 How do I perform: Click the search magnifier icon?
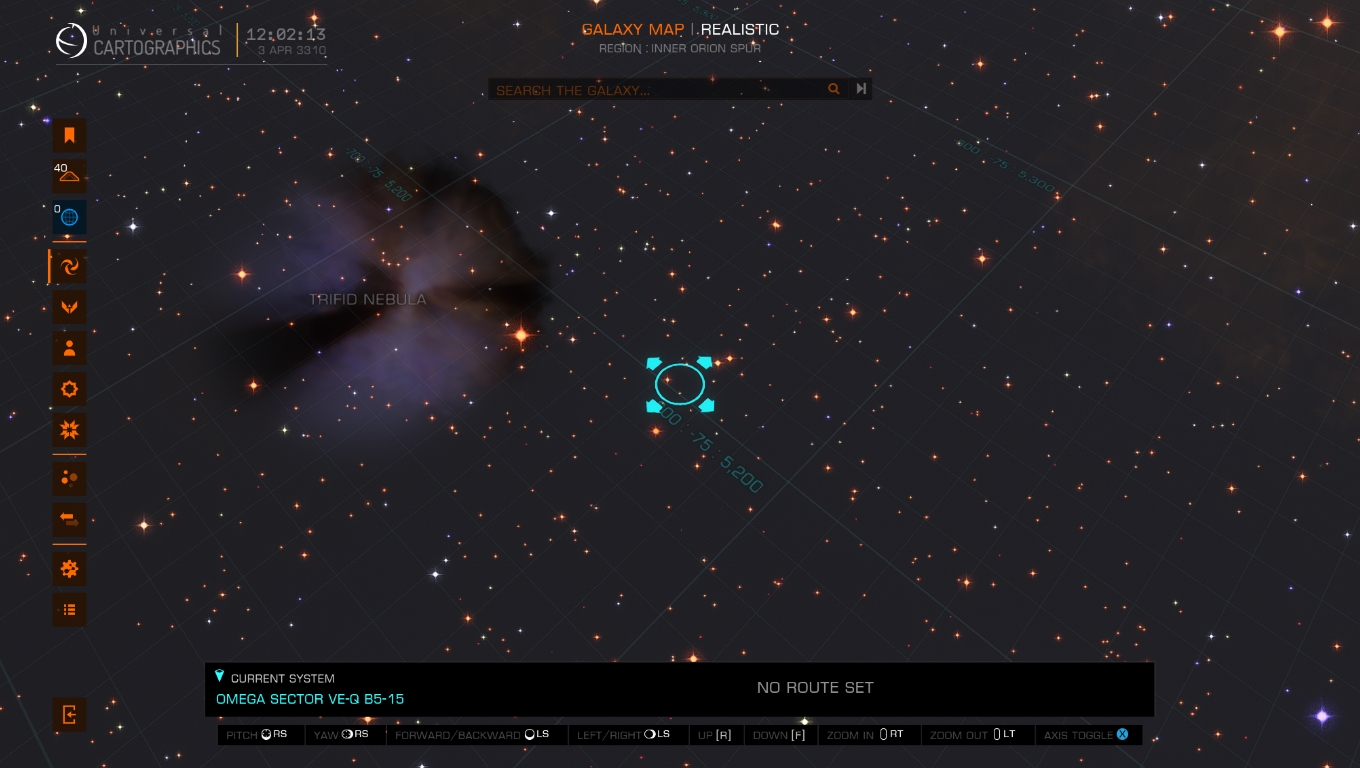tap(833, 89)
